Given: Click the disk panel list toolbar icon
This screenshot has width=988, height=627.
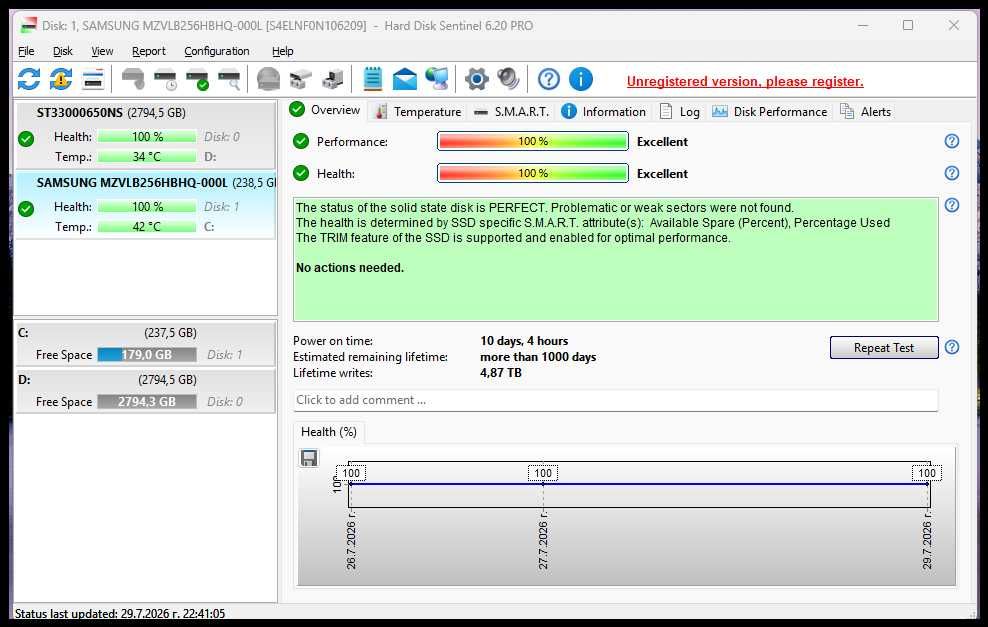Looking at the screenshot, I should click(93, 80).
